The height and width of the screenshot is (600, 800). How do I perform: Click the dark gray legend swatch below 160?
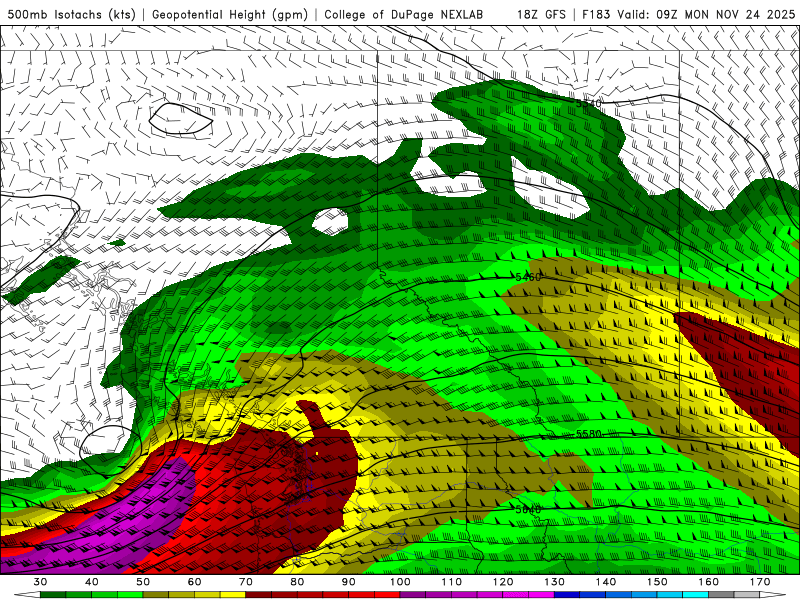coord(721,595)
